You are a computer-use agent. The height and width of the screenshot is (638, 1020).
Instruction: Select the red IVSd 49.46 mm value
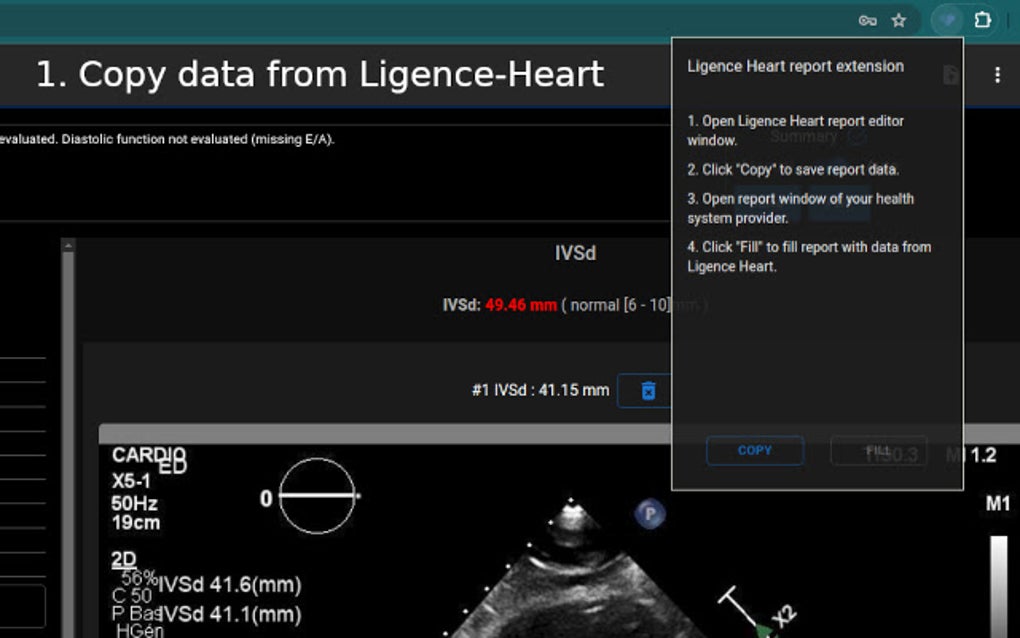[520, 305]
